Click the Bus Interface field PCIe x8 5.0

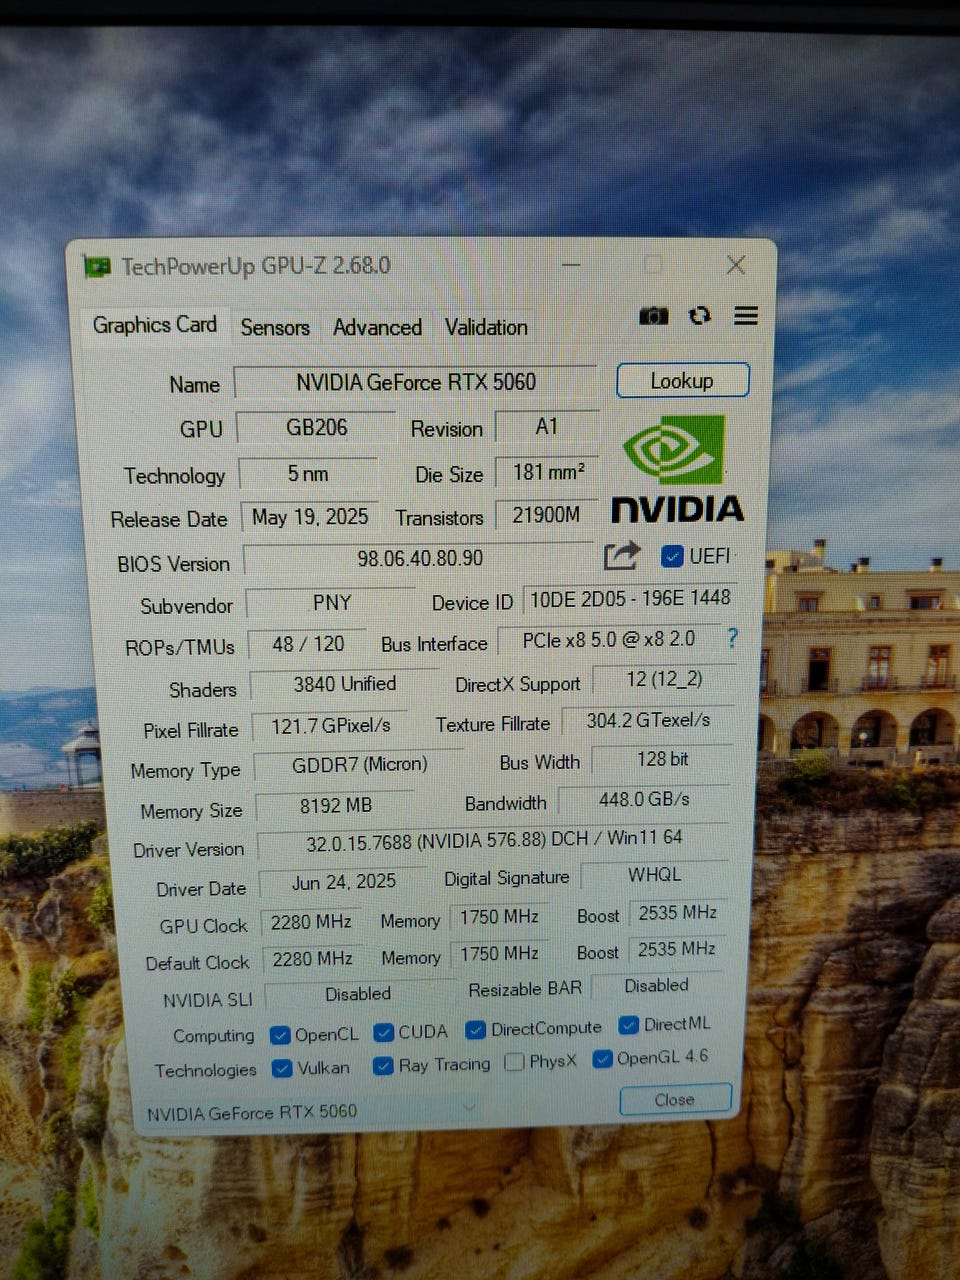[x=609, y=640]
